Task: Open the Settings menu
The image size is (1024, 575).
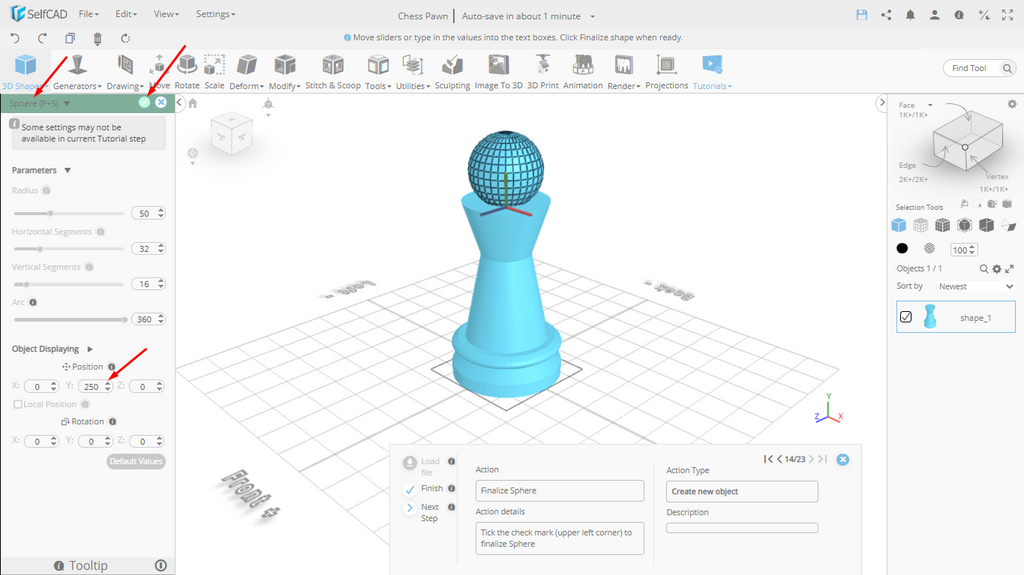Action: coord(215,15)
